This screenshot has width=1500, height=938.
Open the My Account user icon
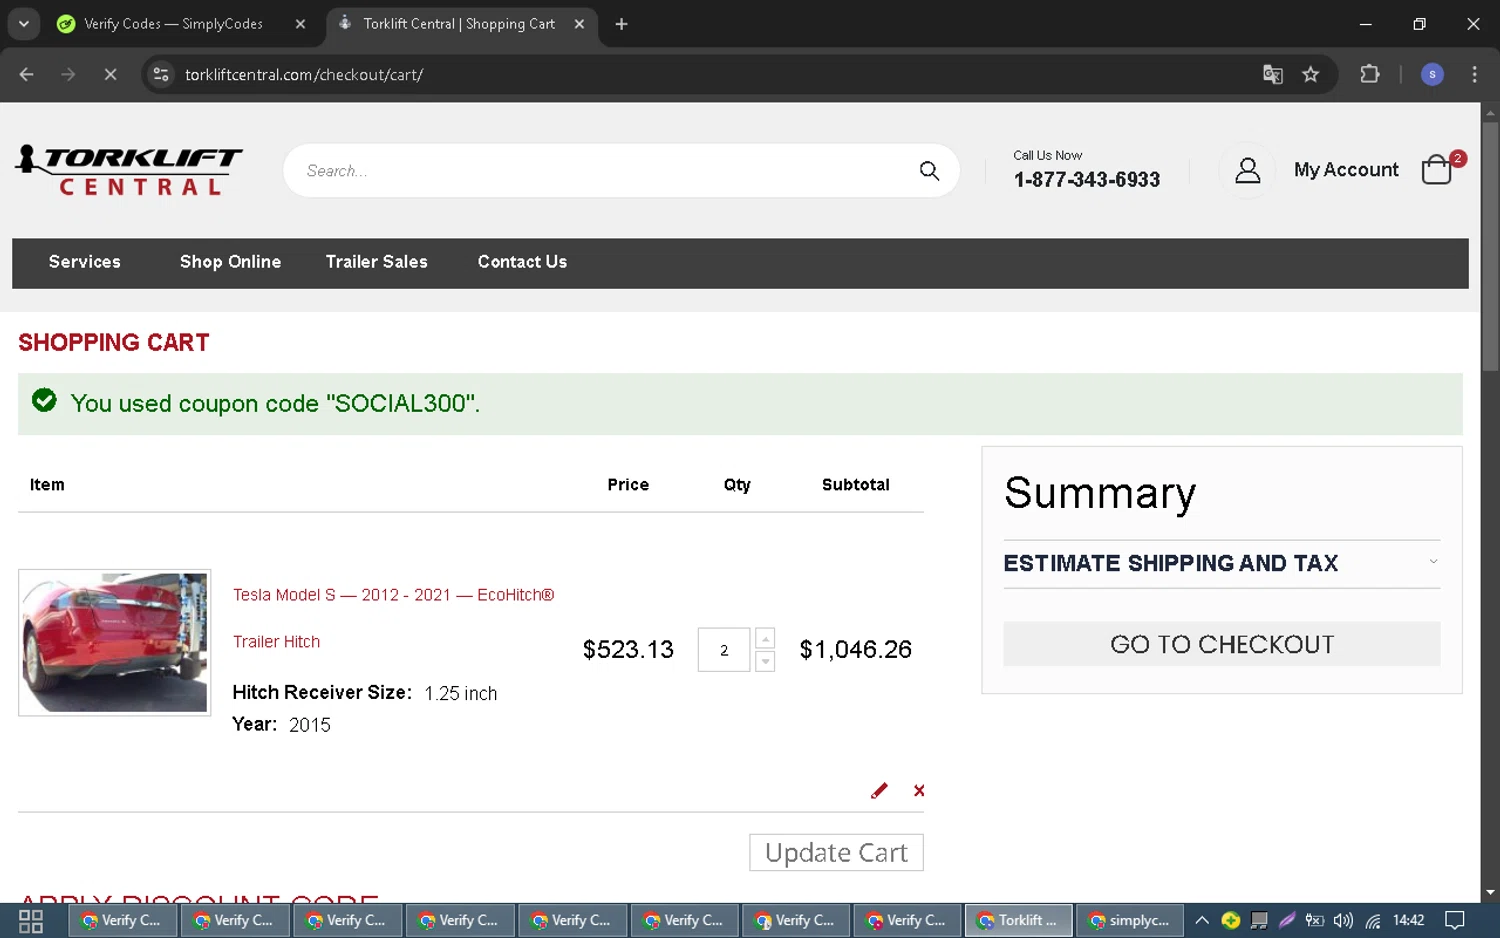(x=1247, y=170)
